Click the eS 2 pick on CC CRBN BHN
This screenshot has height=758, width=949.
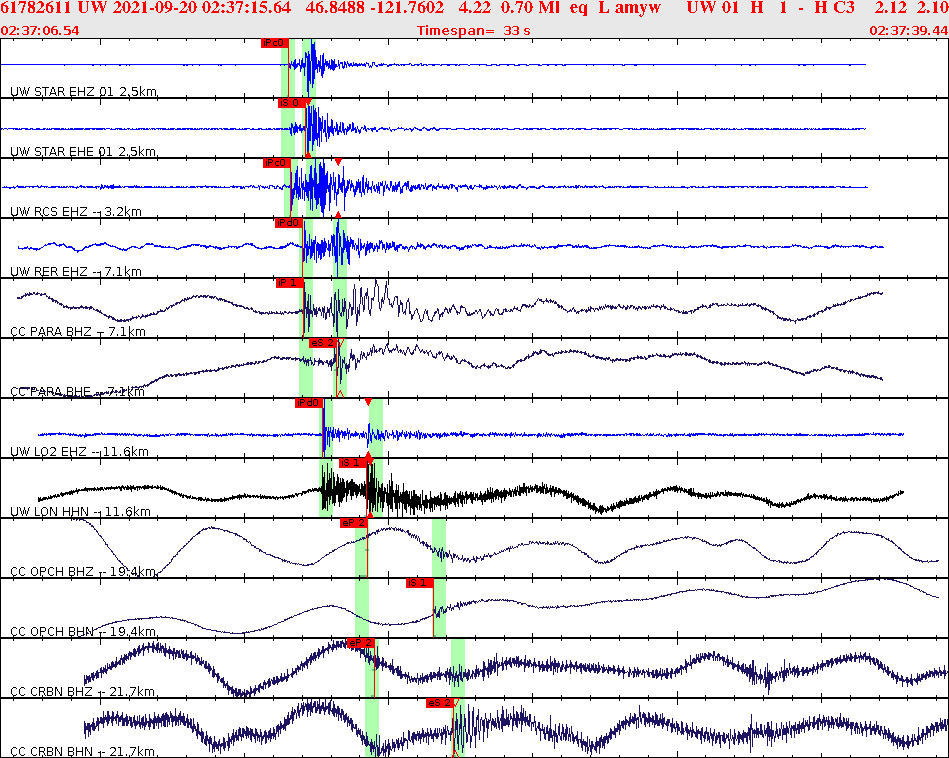click(x=441, y=704)
